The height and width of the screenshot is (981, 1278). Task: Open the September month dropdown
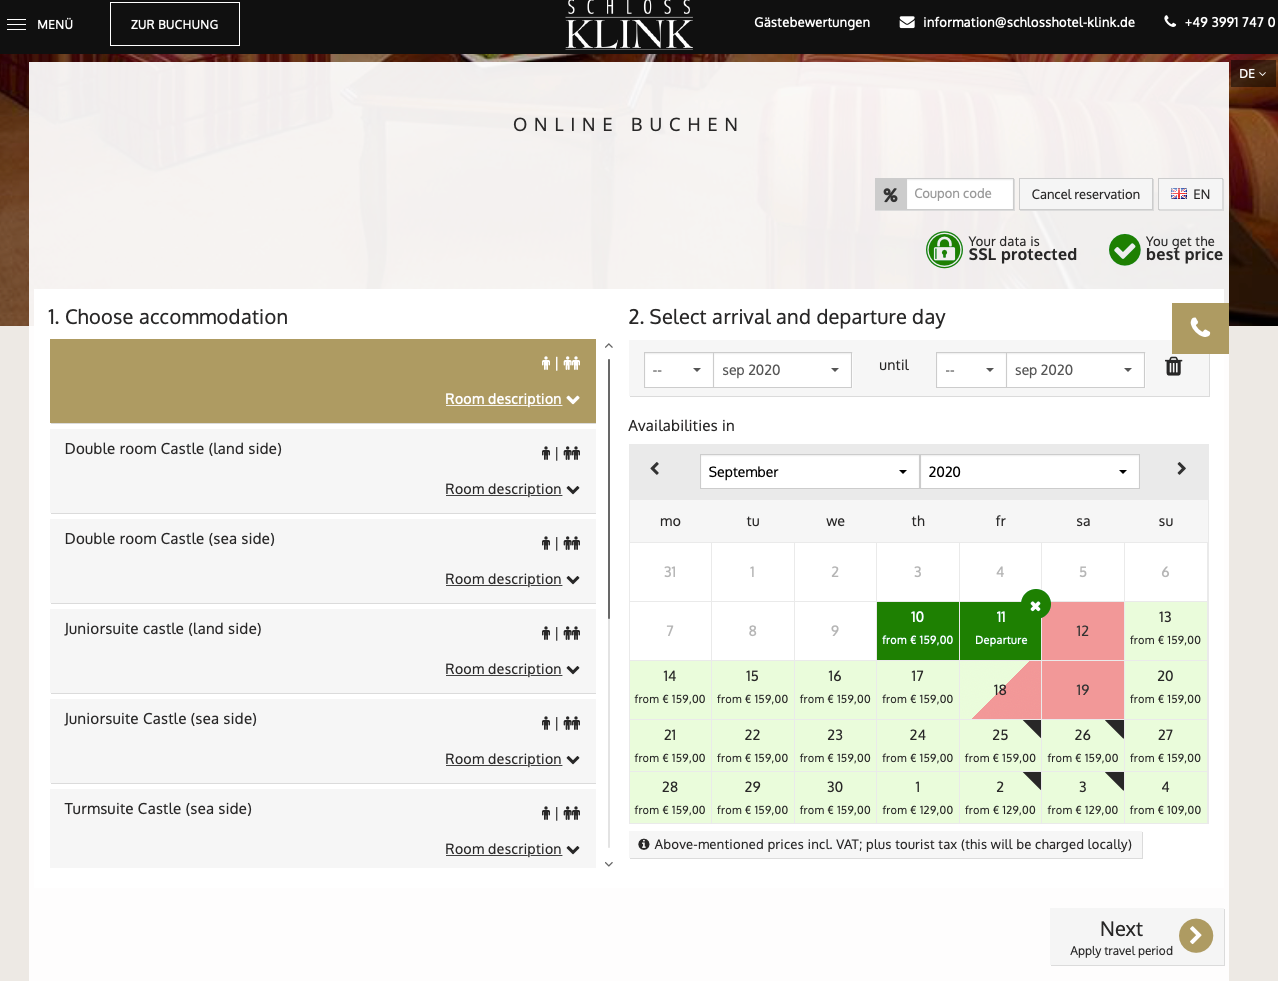(808, 472)
